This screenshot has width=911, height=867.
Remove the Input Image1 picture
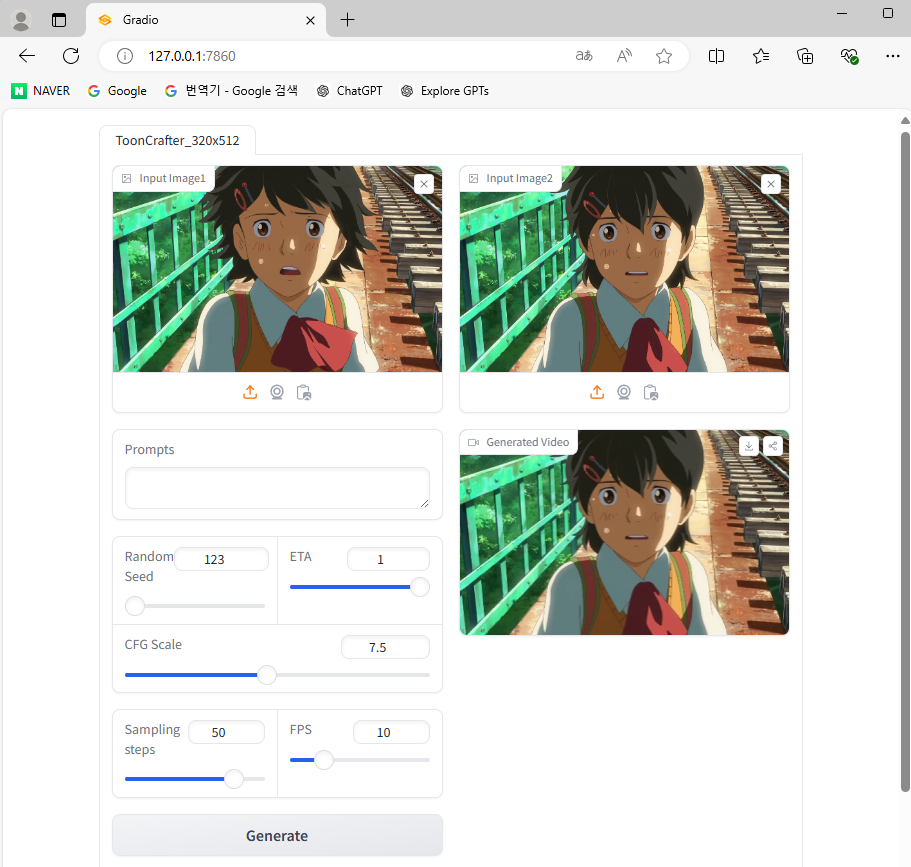pos(424,184)
